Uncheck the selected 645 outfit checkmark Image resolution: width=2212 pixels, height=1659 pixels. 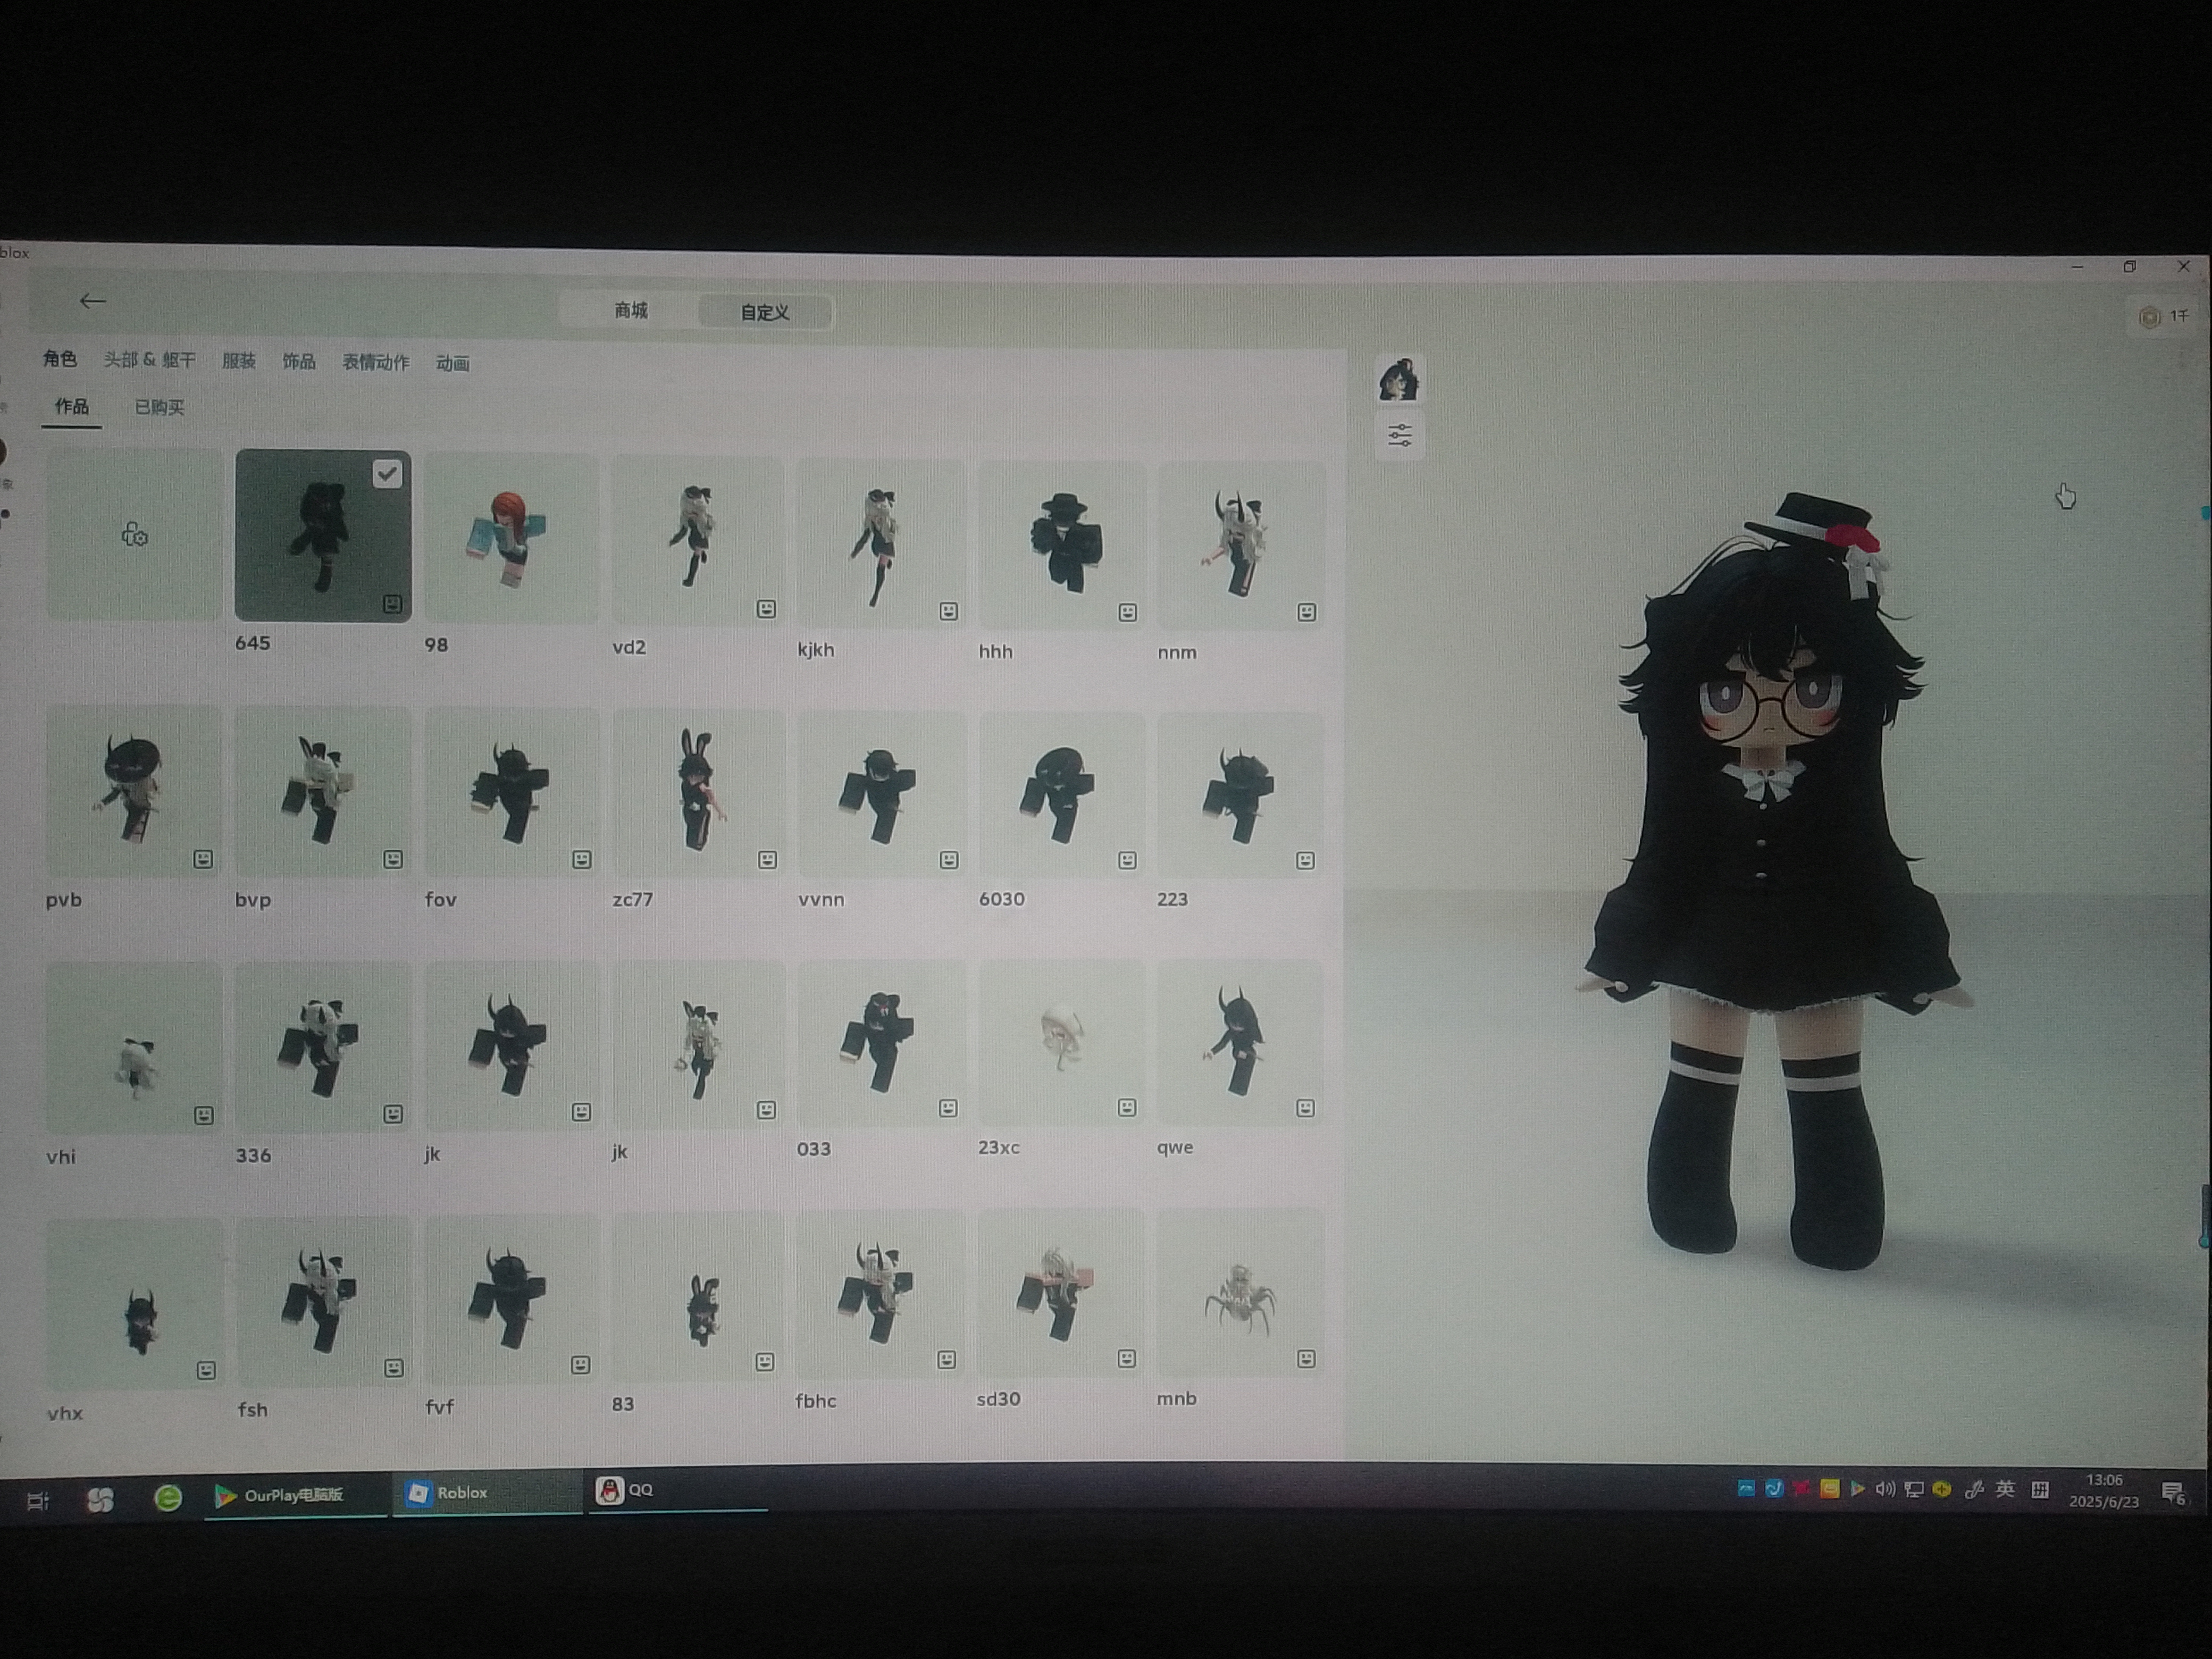click(x=387, y=474)
